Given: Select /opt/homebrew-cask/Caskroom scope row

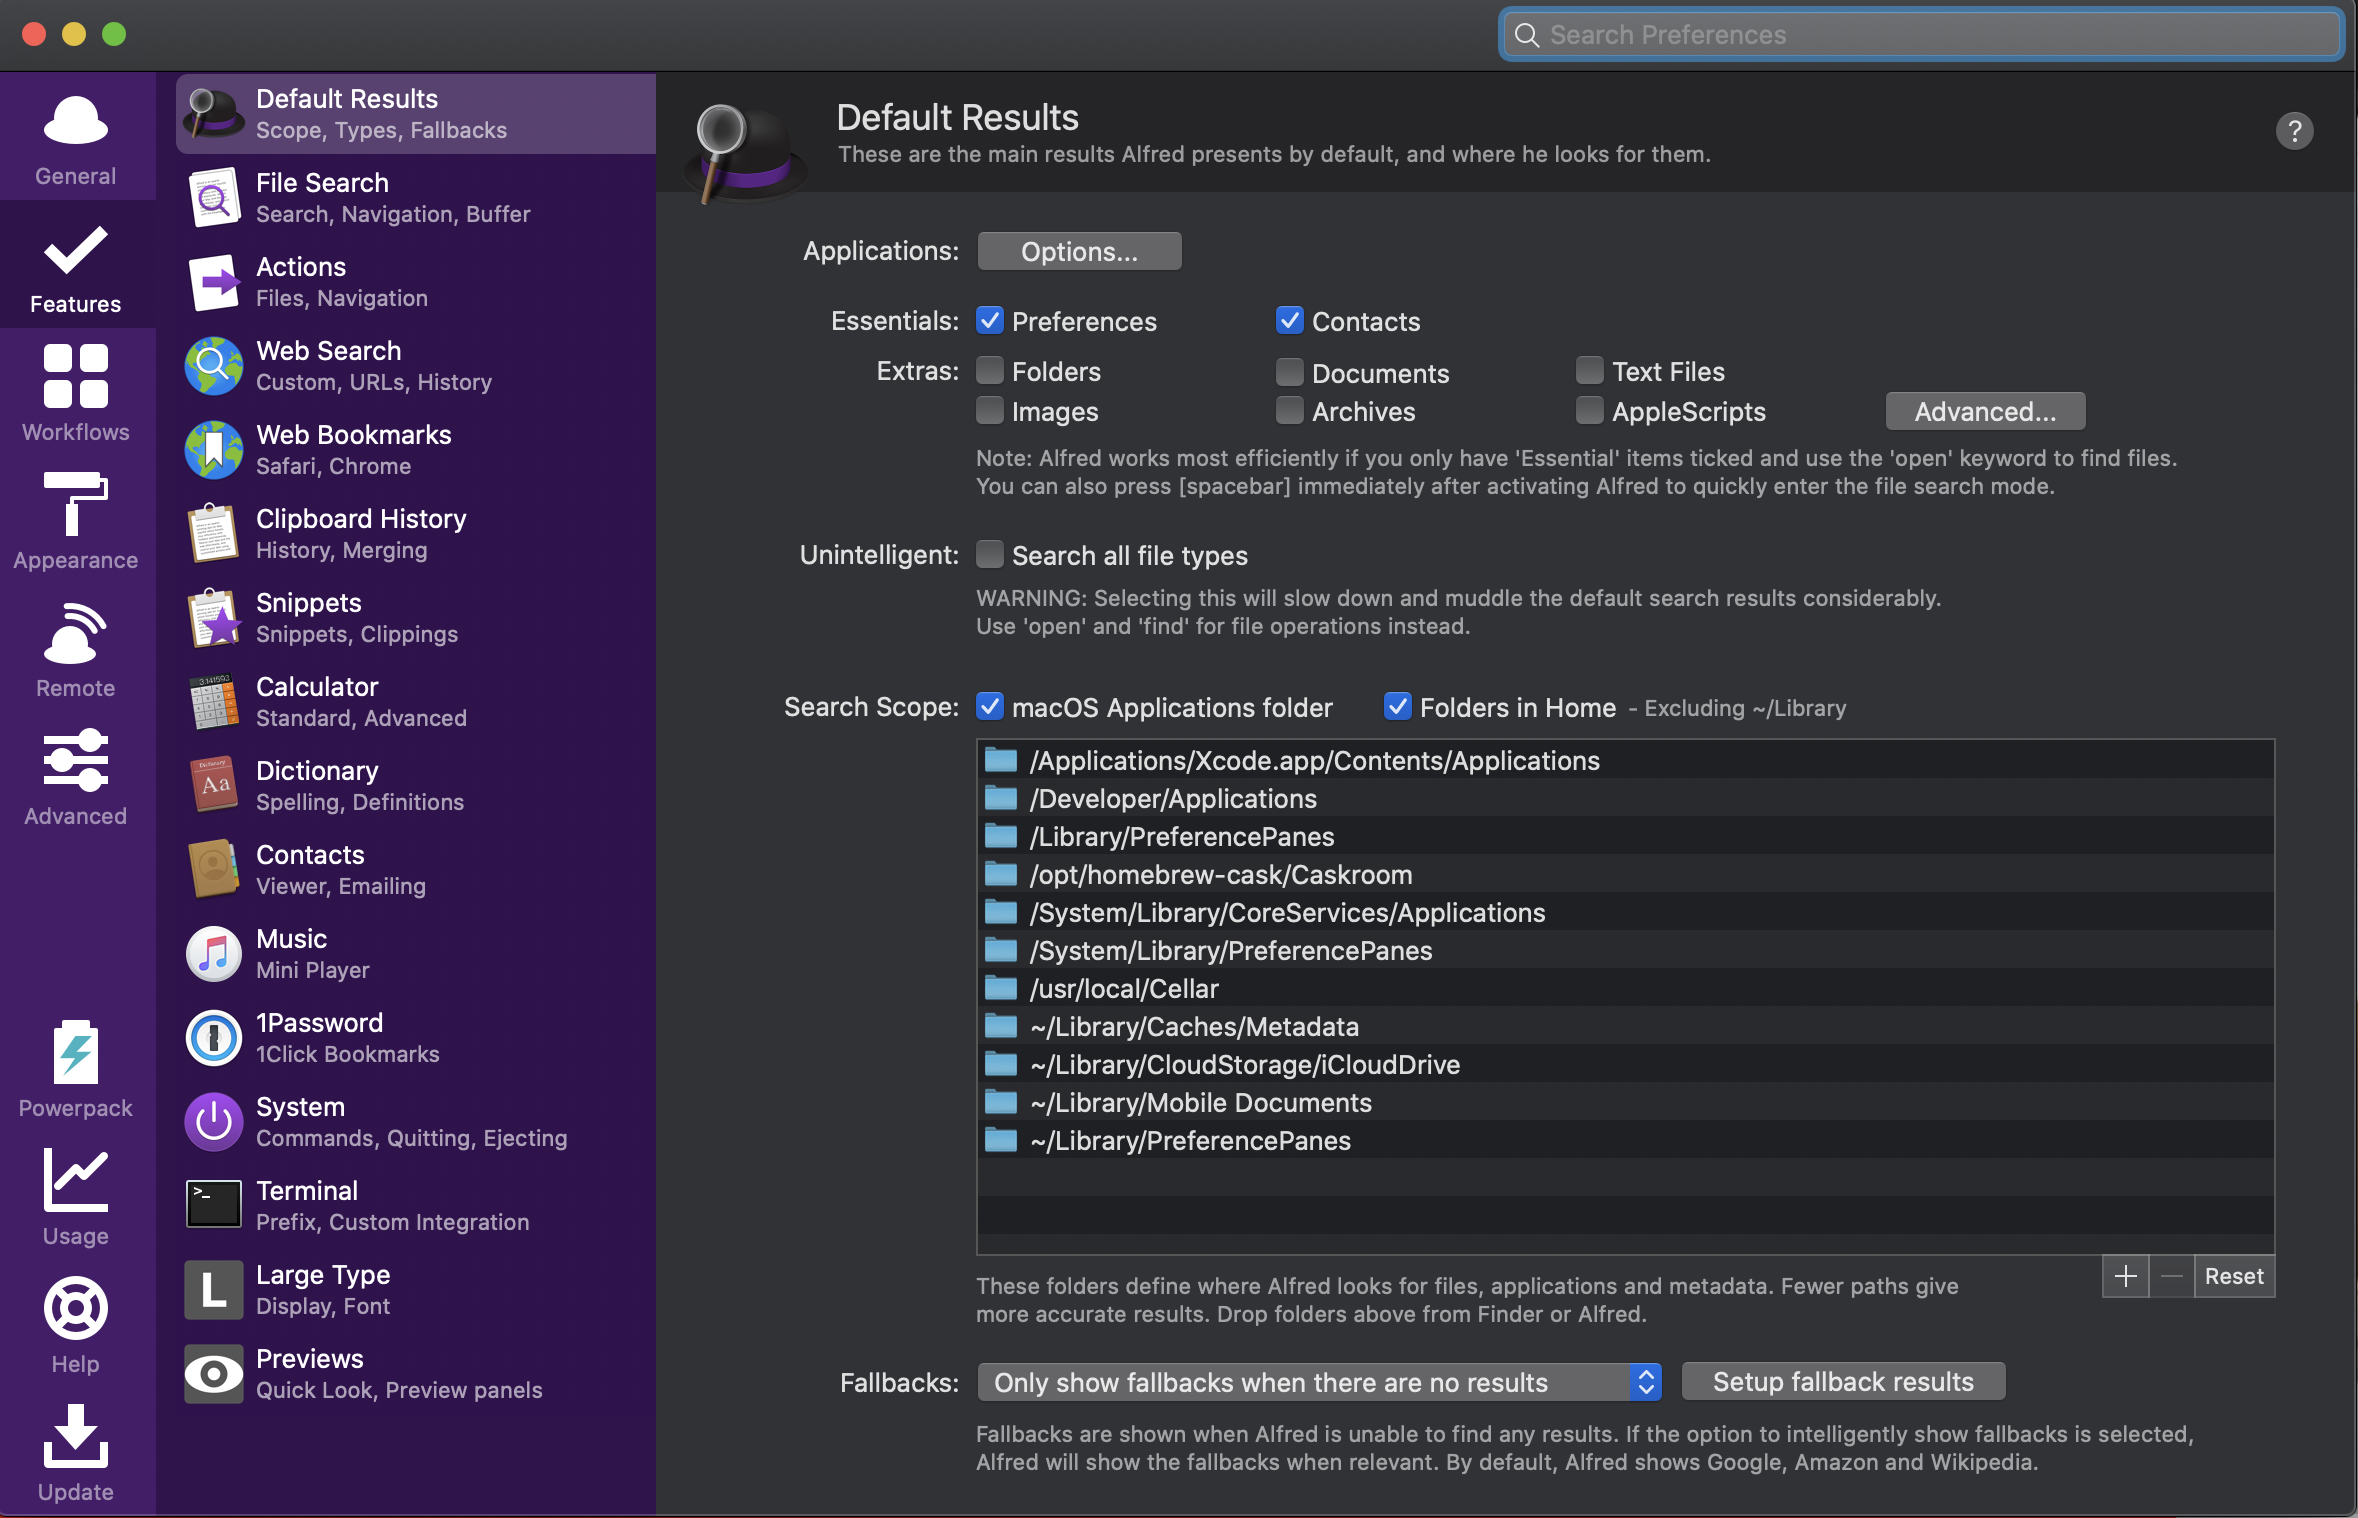Looking at the screenshot, I should tap(1625, 874).
